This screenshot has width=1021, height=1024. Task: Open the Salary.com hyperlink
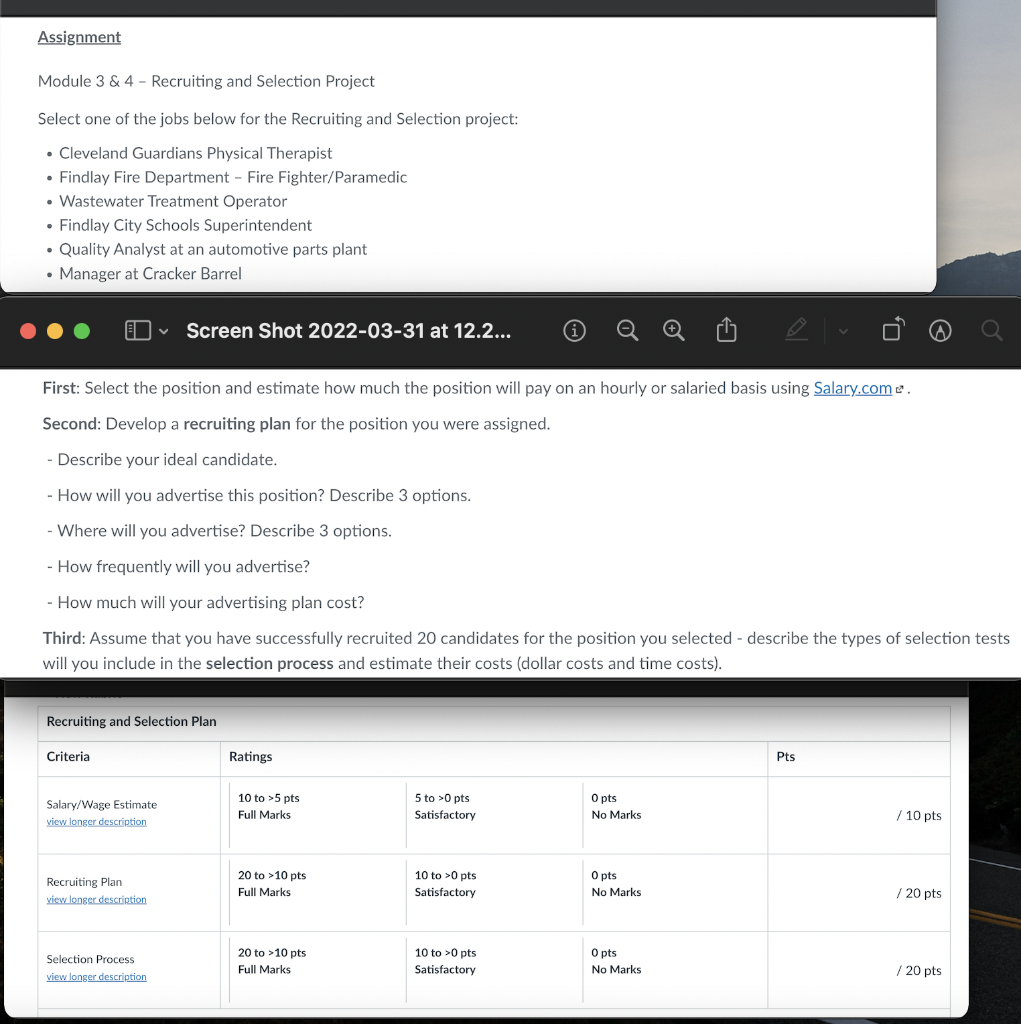click(x=852, y=388)
